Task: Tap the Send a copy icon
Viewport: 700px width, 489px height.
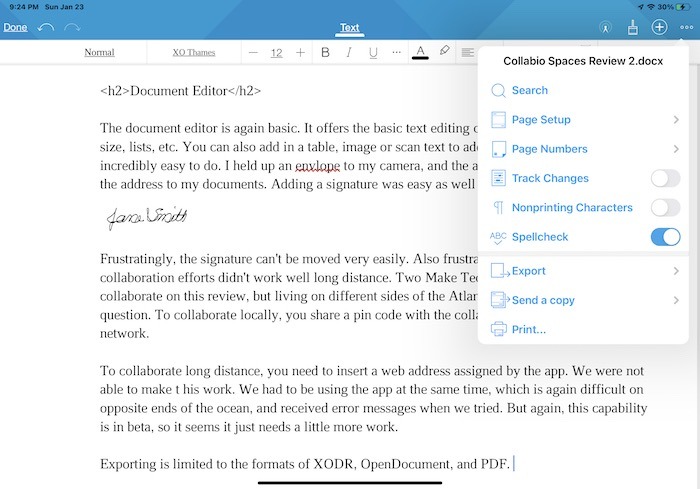Action: tap(500, 300)
